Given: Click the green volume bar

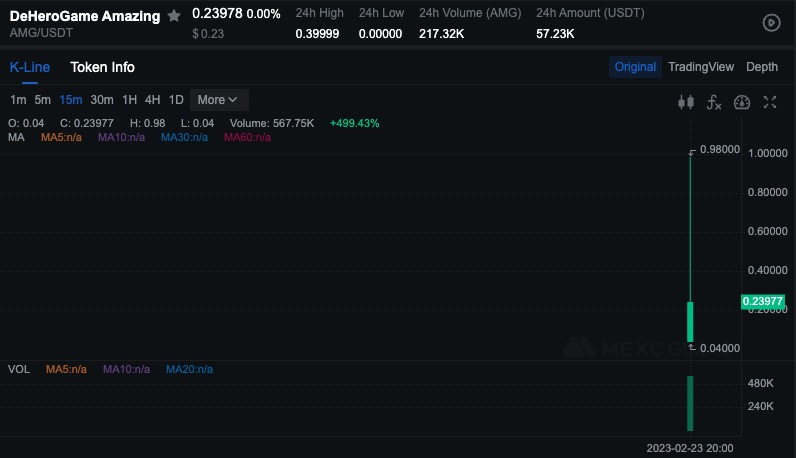Looking at the screenshot, I should pos(690,403).
